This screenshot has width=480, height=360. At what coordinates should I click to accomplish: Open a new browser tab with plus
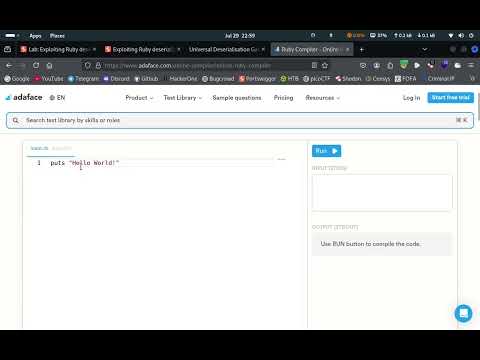362,50
